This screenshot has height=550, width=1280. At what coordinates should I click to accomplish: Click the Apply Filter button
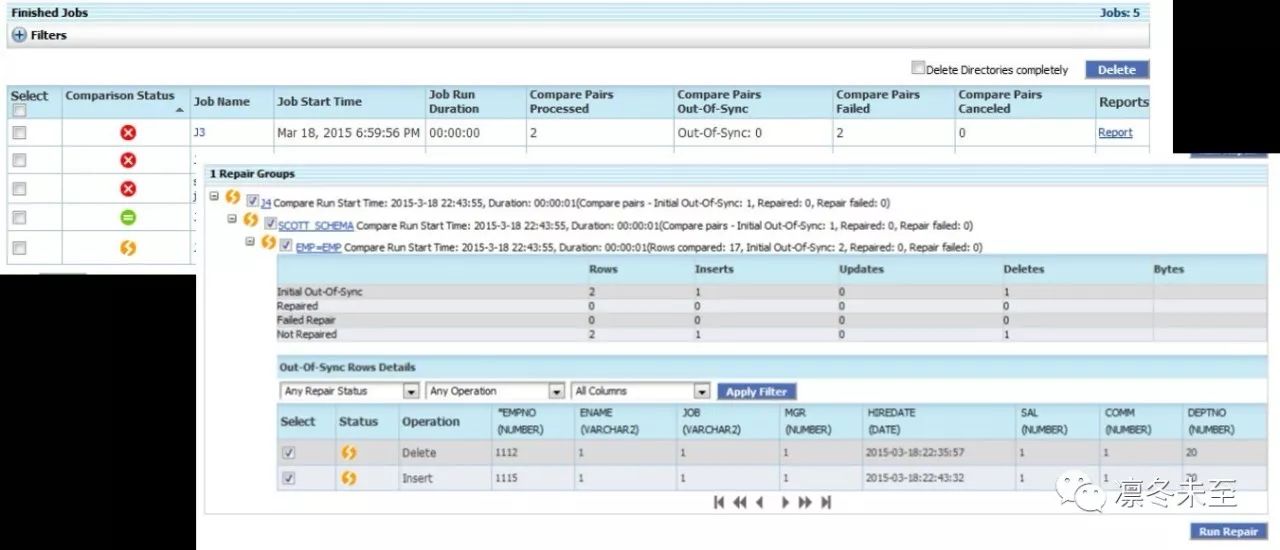click(757, 392)
